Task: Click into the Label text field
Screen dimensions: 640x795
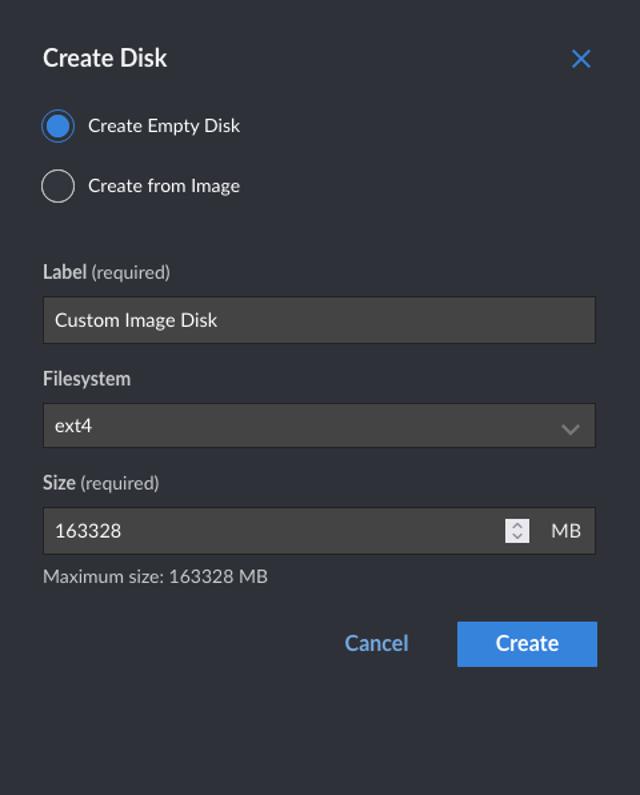Action: tap(319, 320)
